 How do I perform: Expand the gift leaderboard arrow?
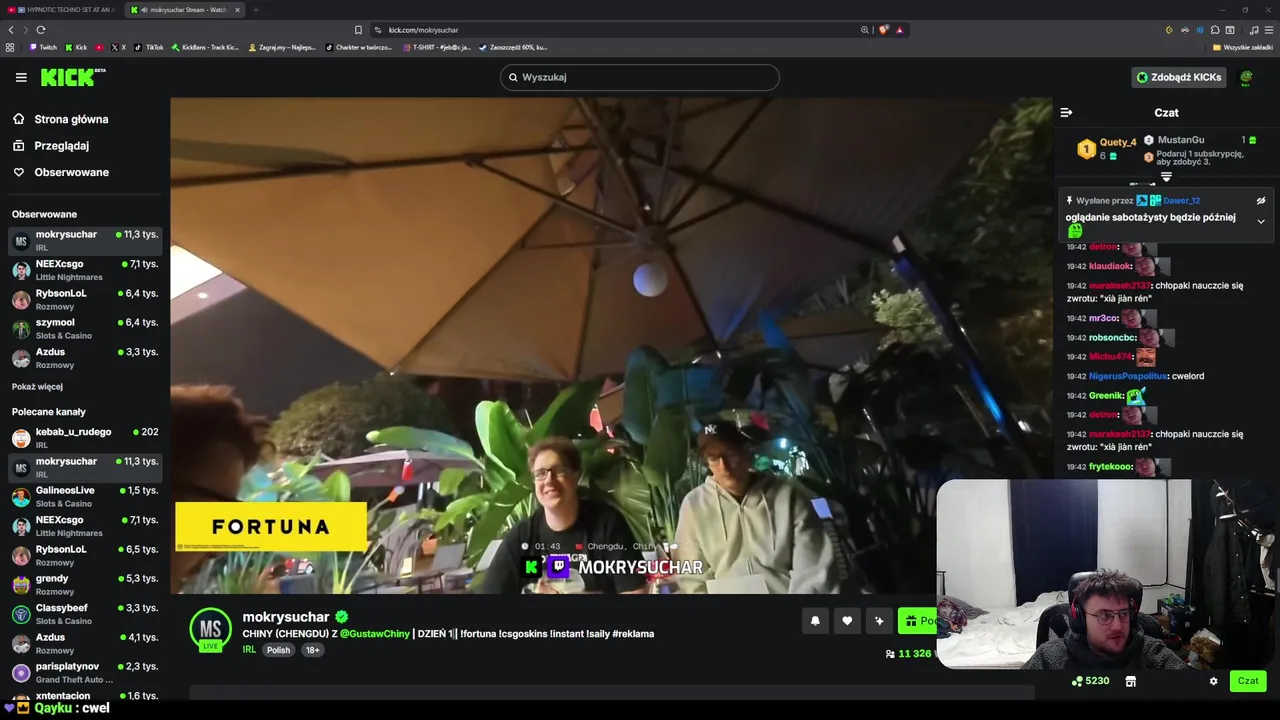[1166, 178]
